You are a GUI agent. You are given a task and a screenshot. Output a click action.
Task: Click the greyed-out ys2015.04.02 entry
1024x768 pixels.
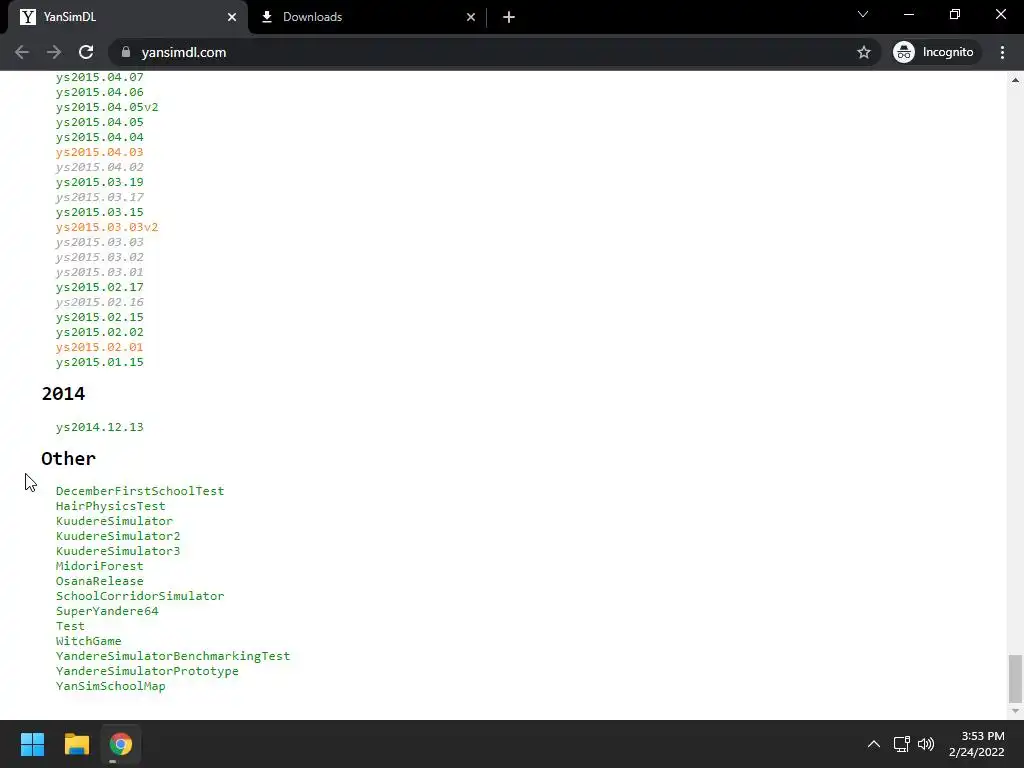pos(99,167)
